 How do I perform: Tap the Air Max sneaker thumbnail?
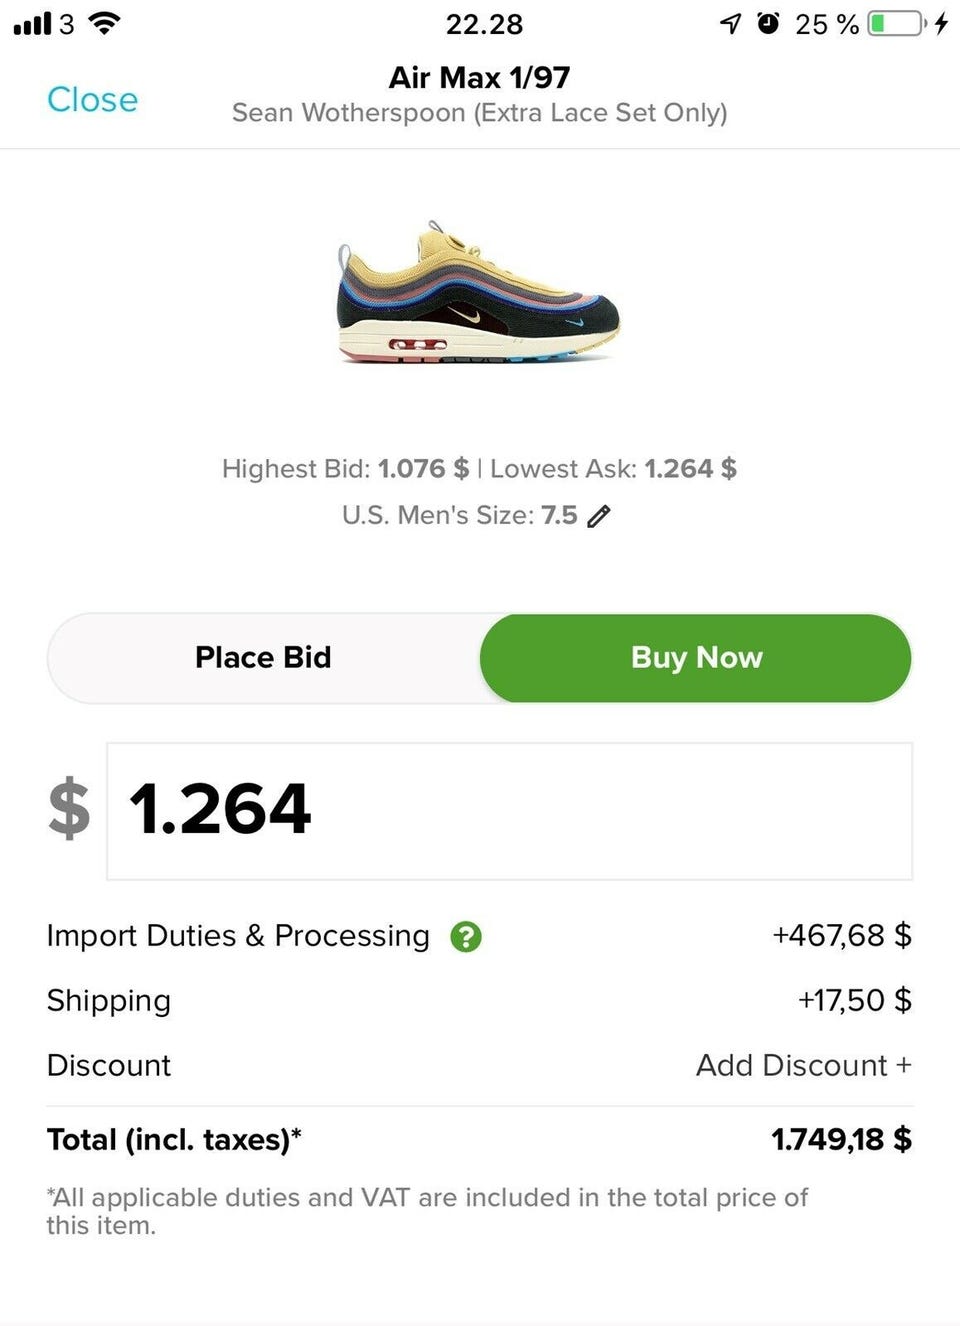(x=478, y=295)
